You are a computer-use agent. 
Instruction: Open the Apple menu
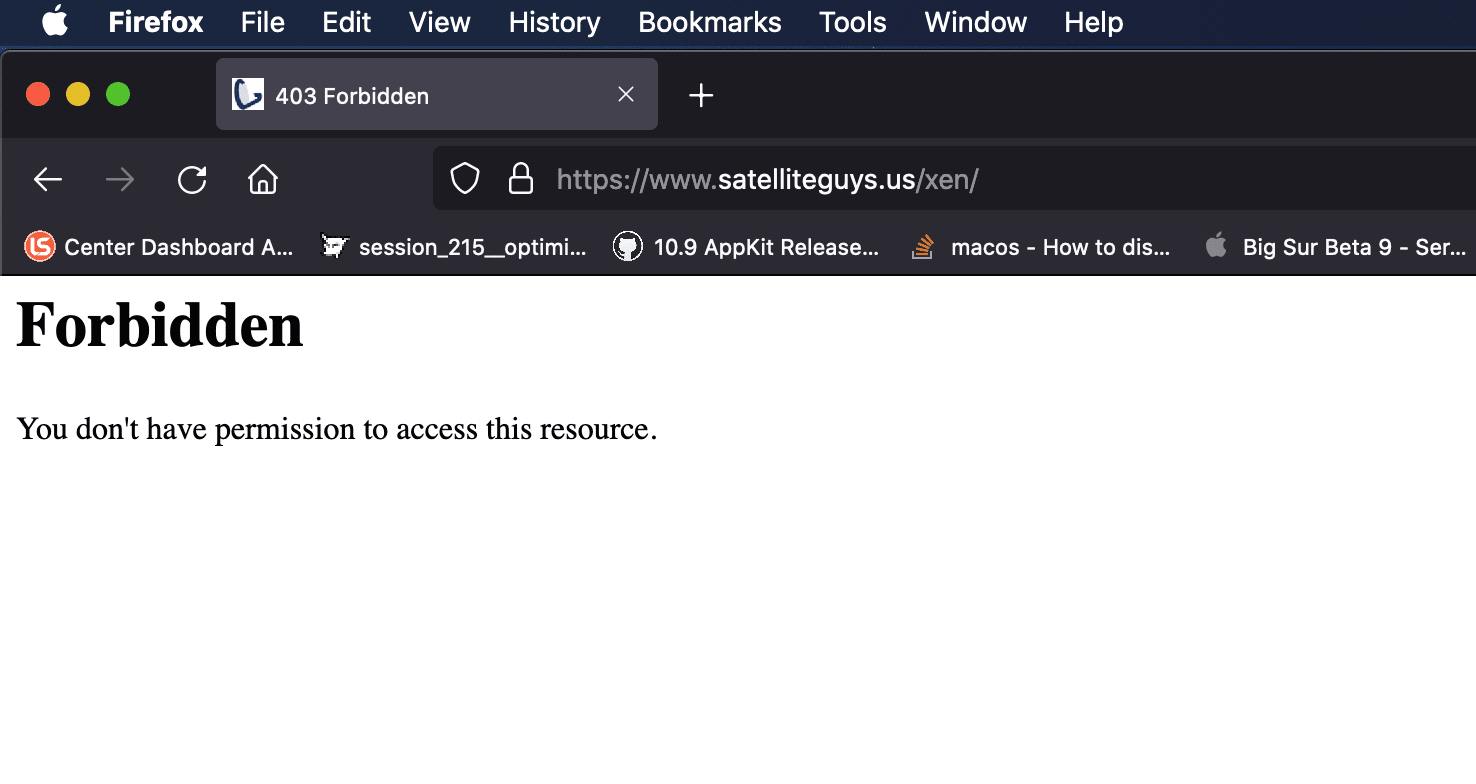pyautogui.click(x=55, y=22)
